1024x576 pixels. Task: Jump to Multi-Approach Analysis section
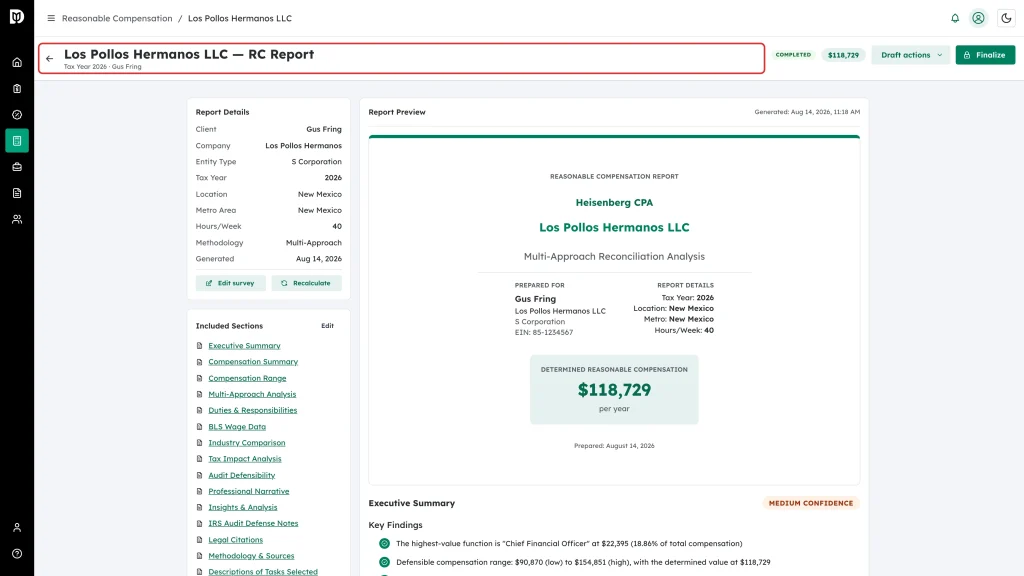click(x=252, y=394)
